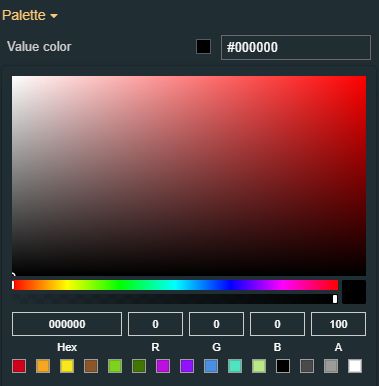The width and height of the screenshot is (379, 386).
Task: Click the alpha transparency slider handle
Action: [x=335, y=299]
